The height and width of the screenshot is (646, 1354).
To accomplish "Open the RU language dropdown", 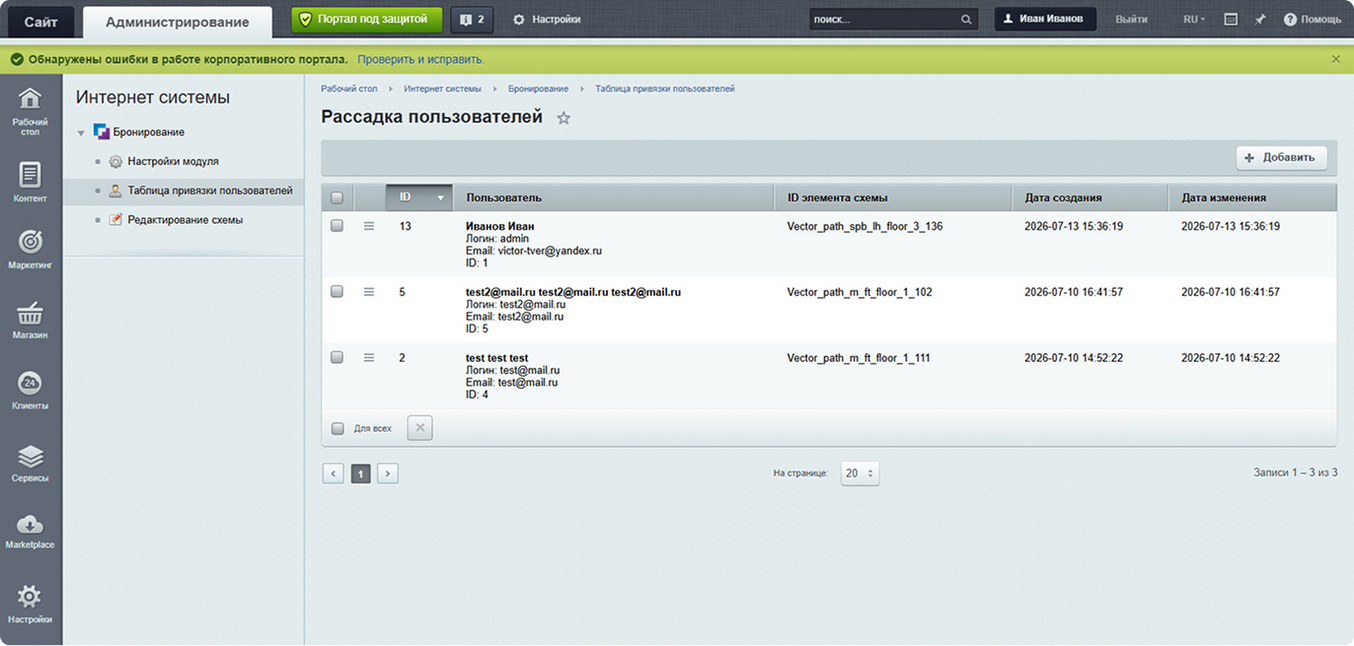I will (1194, 19).
